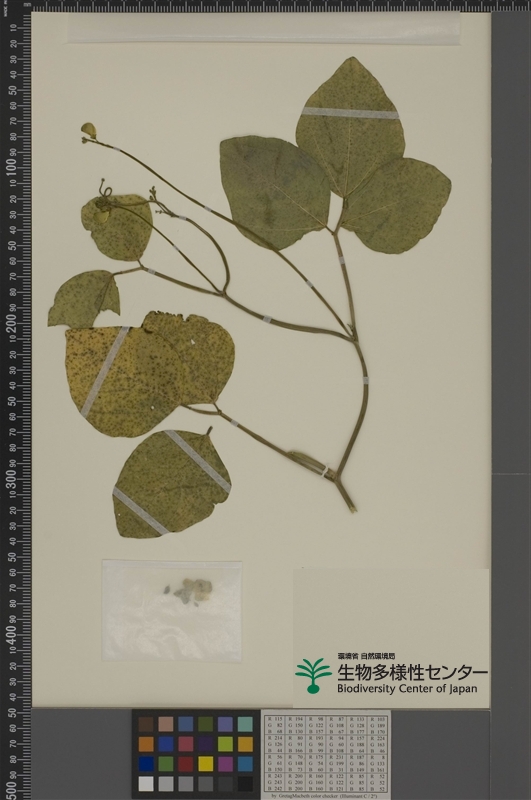Click the small yellow flower bud at stem tip
The width and height of the screenshot is (531, 800).
coord(89,131)
